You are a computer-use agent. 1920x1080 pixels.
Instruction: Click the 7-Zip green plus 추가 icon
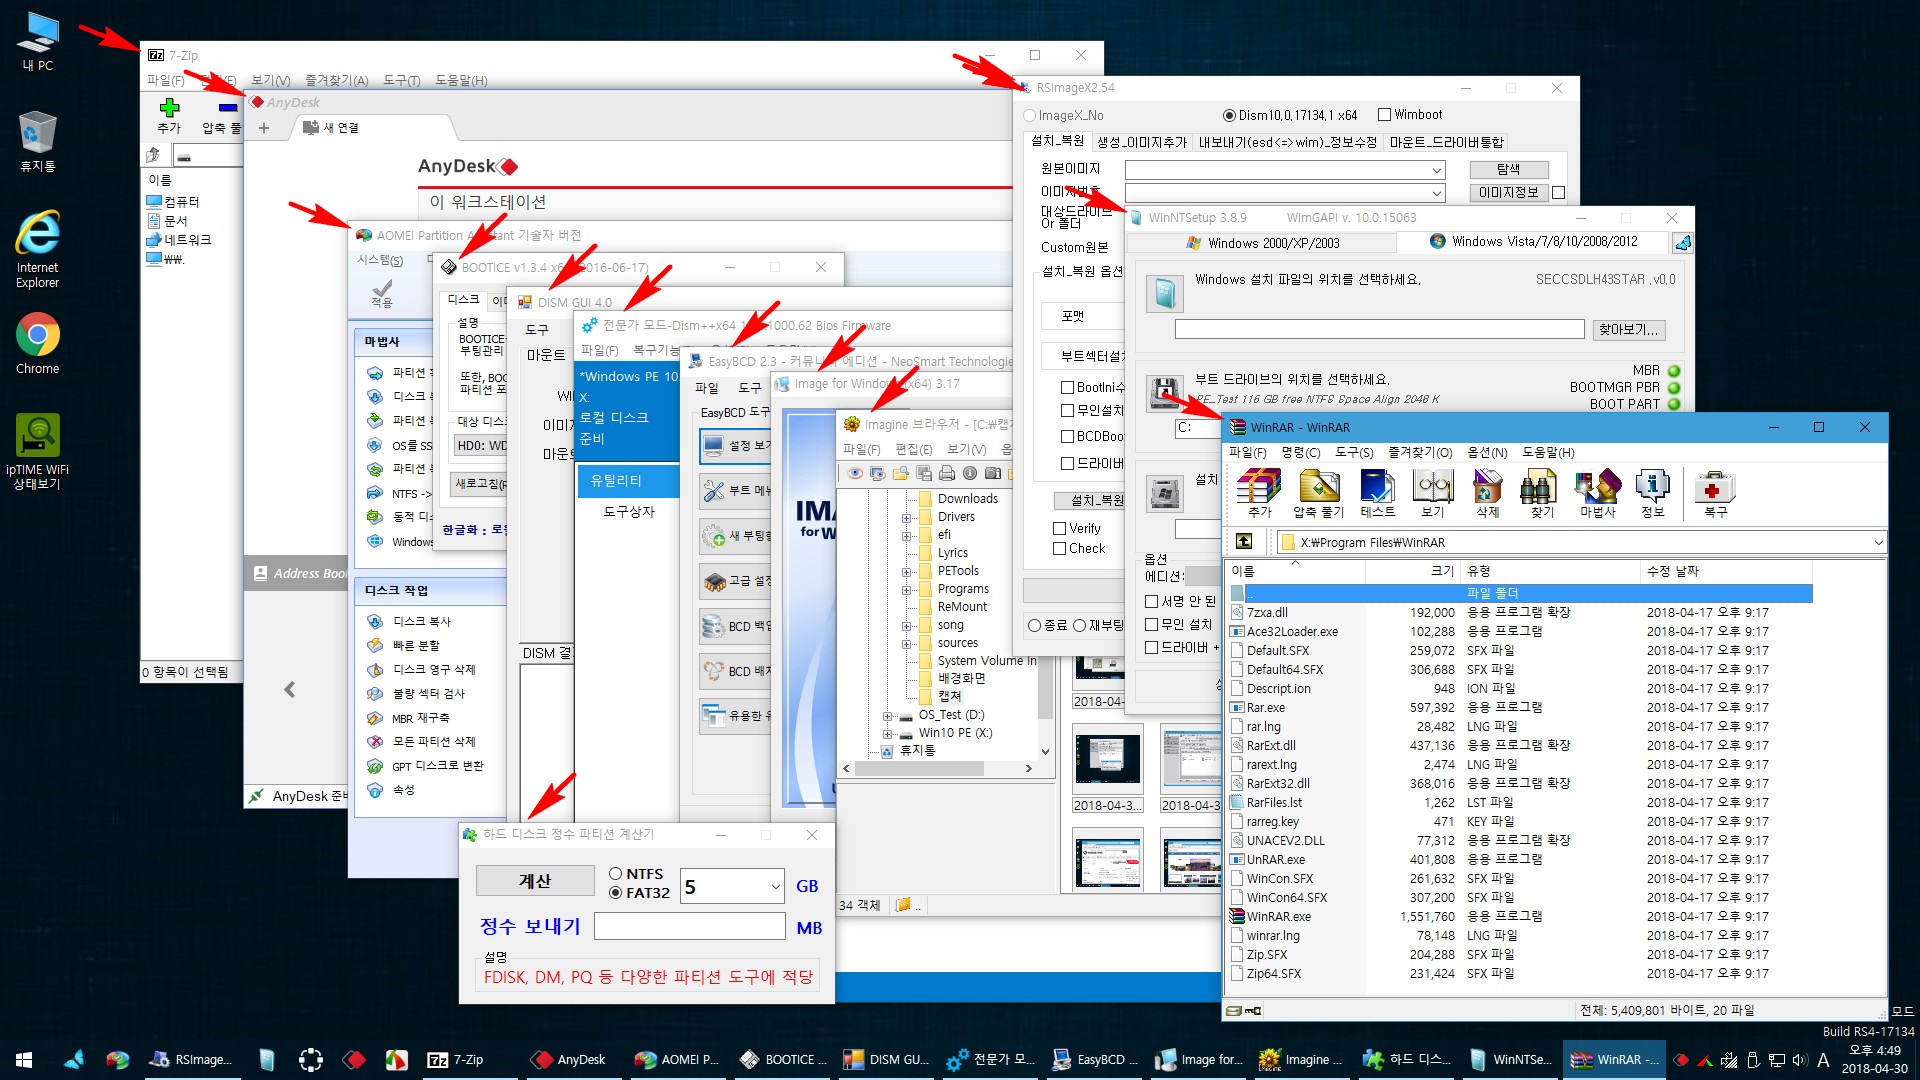point(170,107)
